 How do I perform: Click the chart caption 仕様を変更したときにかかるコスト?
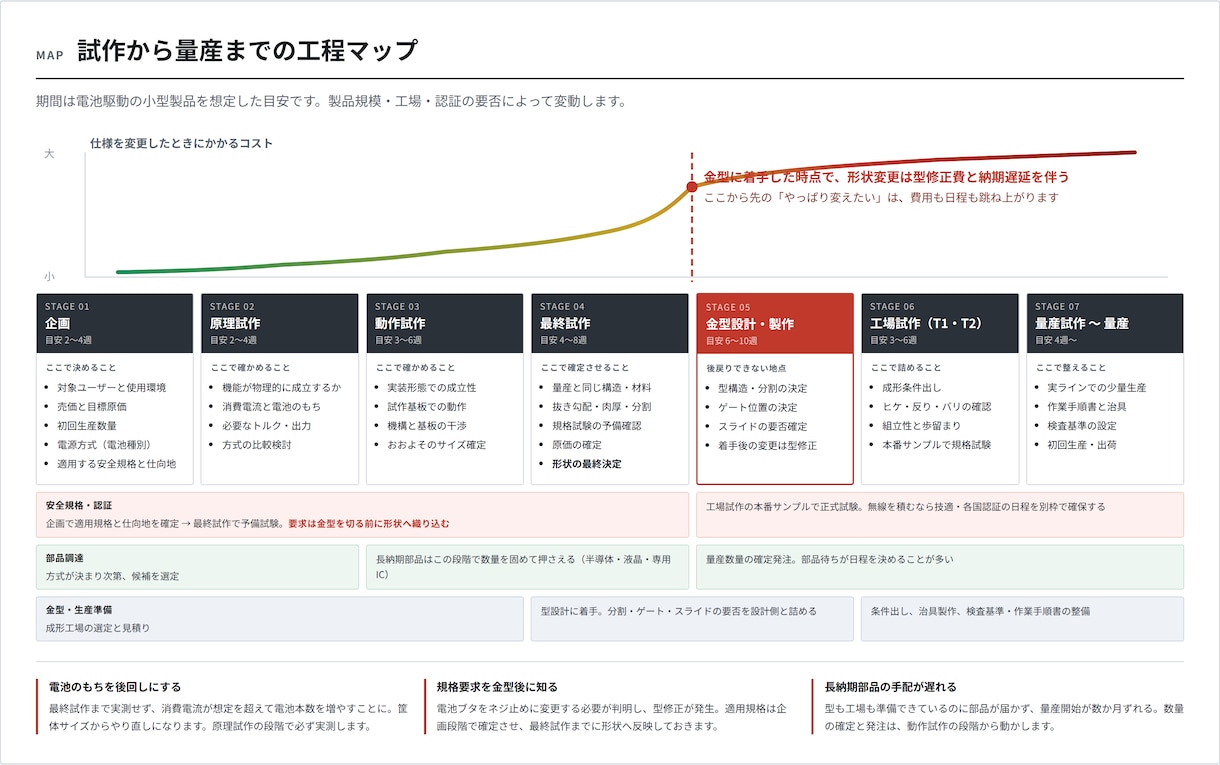[x=181, y=143]
